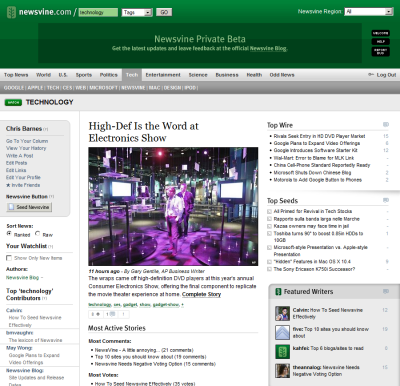Click the GOOGLE tag in the sub-navigation
Viewport: 400px width, 386px height.
tap(14, 88)
